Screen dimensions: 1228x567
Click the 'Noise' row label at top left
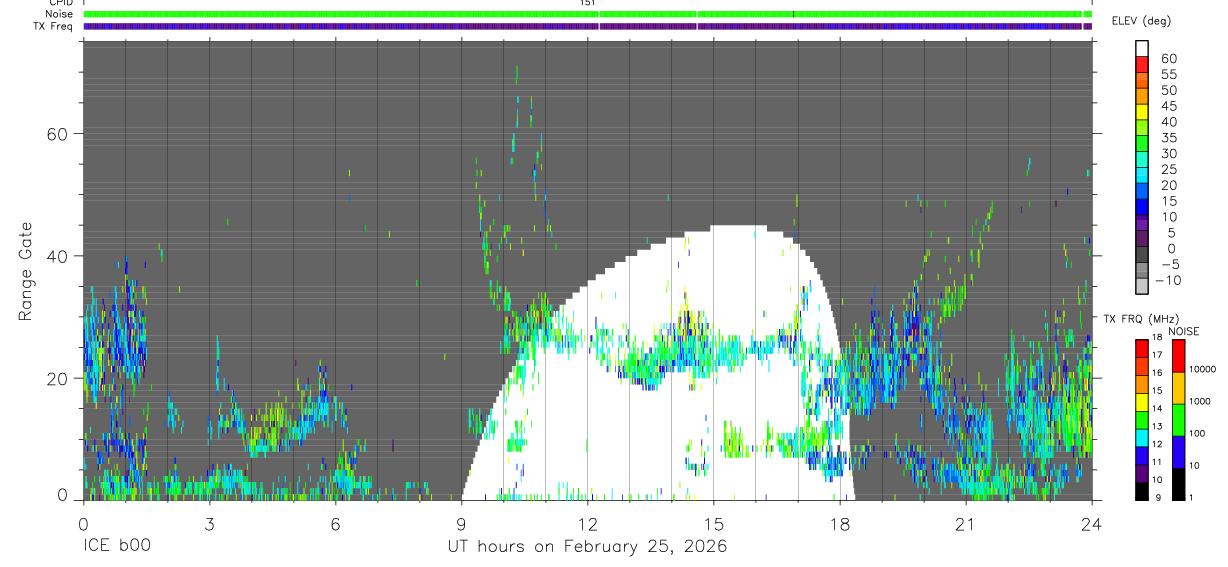[x=60, y=14]
